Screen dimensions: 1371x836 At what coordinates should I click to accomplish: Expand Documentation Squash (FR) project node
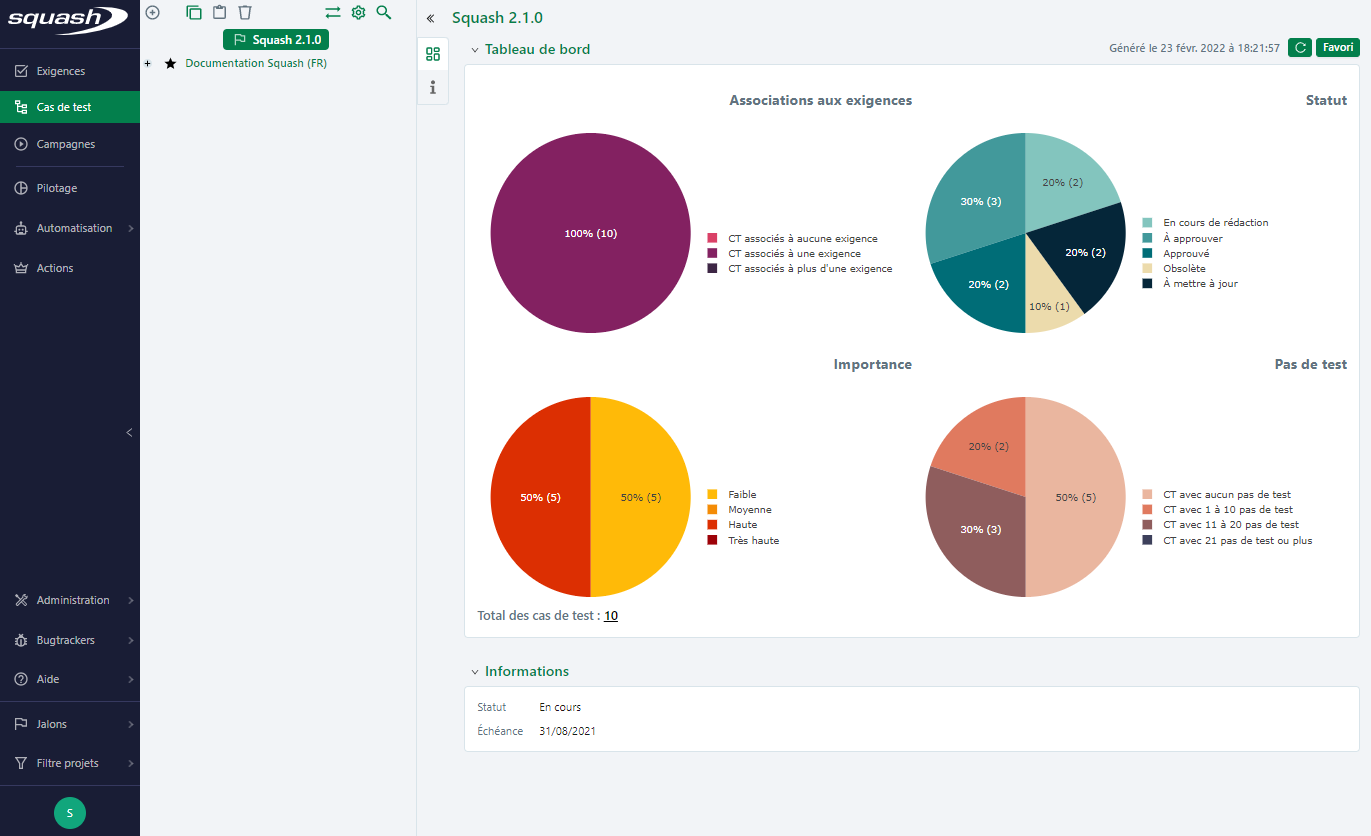(148, 64)
